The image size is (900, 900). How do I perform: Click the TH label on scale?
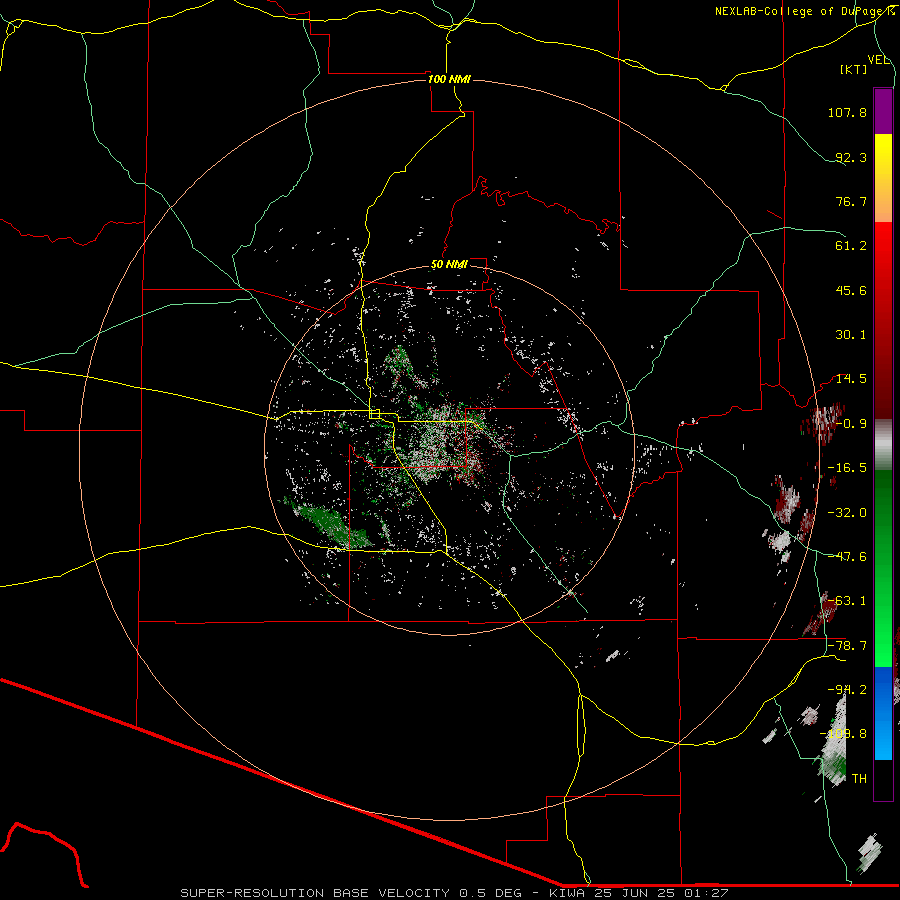click(859, 779)
